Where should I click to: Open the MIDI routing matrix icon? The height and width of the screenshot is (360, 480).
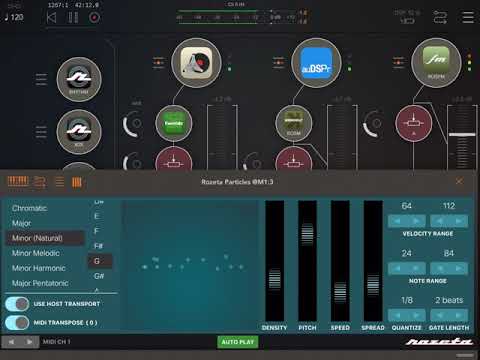click(440, 17)
